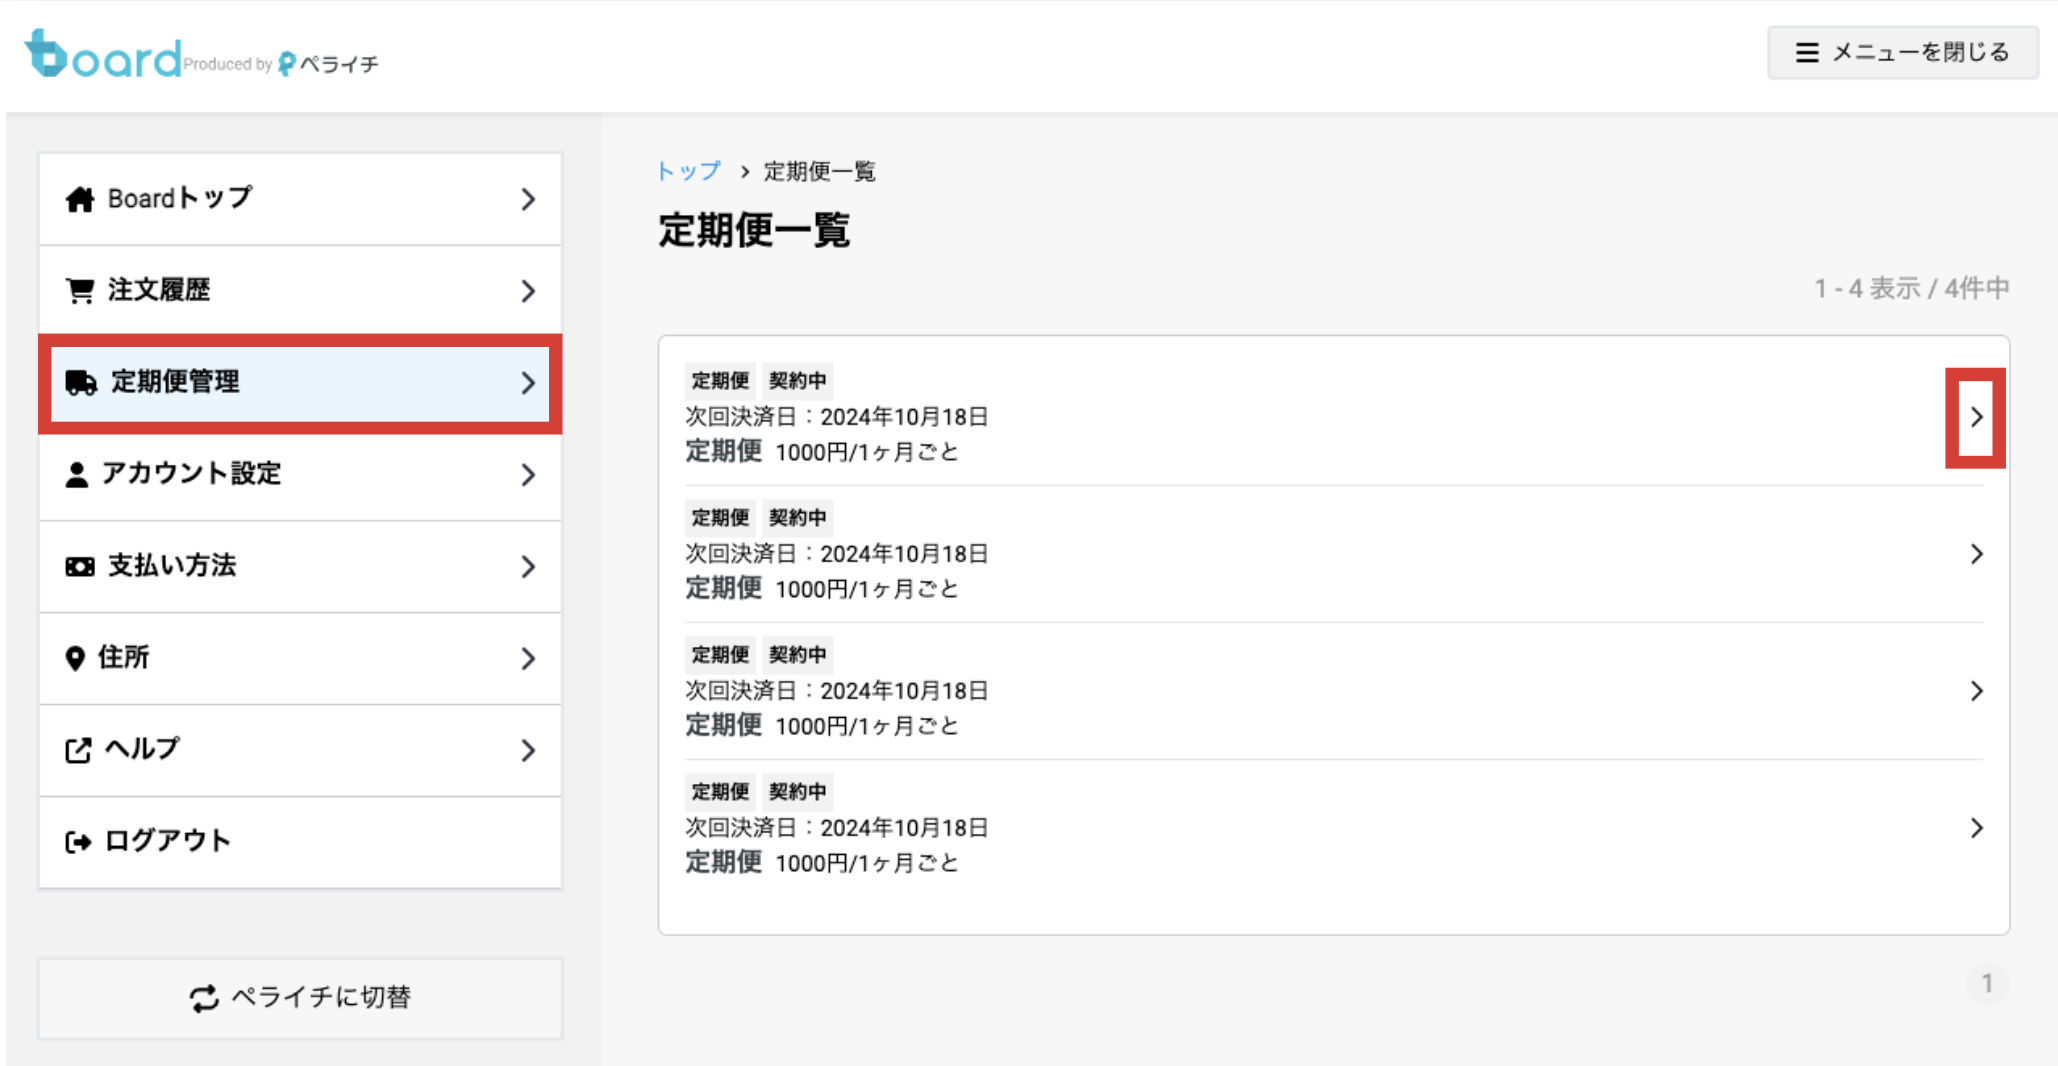Expand the chevron on アカウント設定 row
The height and width of the screenshot is (1066, 2058).
pyautogui.click(x=528, y=475)
